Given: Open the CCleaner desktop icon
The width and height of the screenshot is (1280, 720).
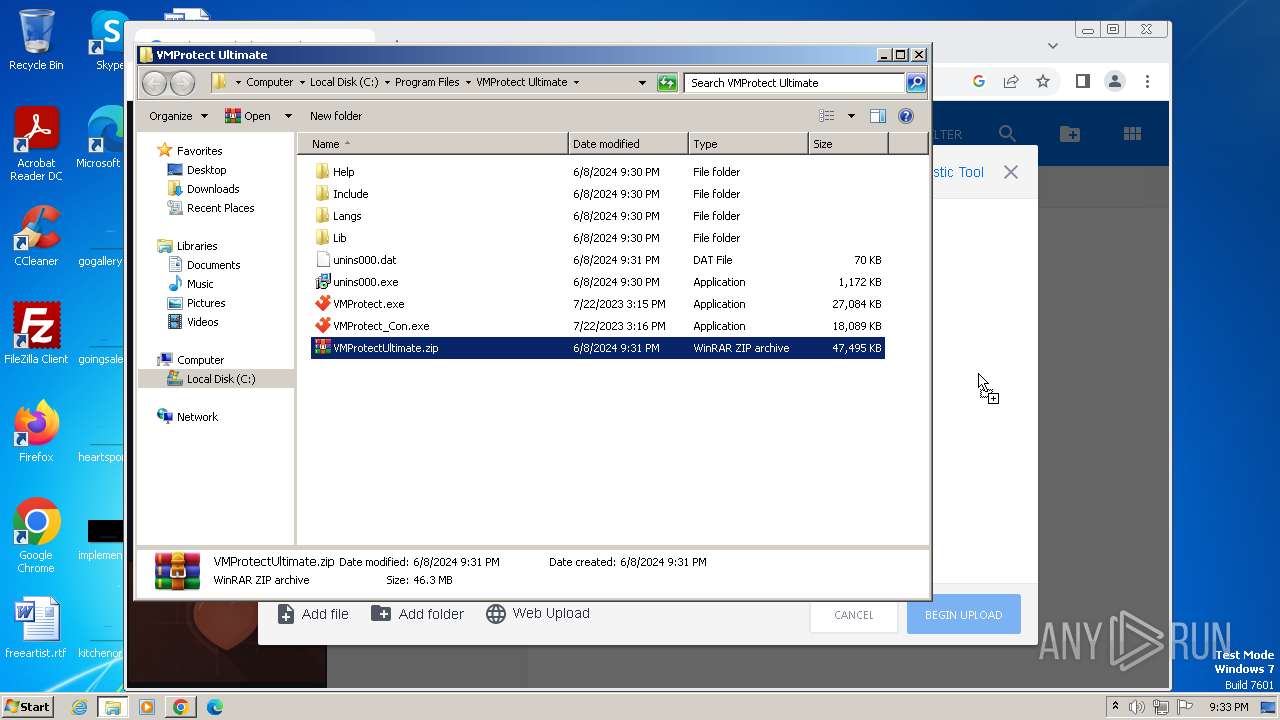Looking at the screenshot, I should coord(36,236).
